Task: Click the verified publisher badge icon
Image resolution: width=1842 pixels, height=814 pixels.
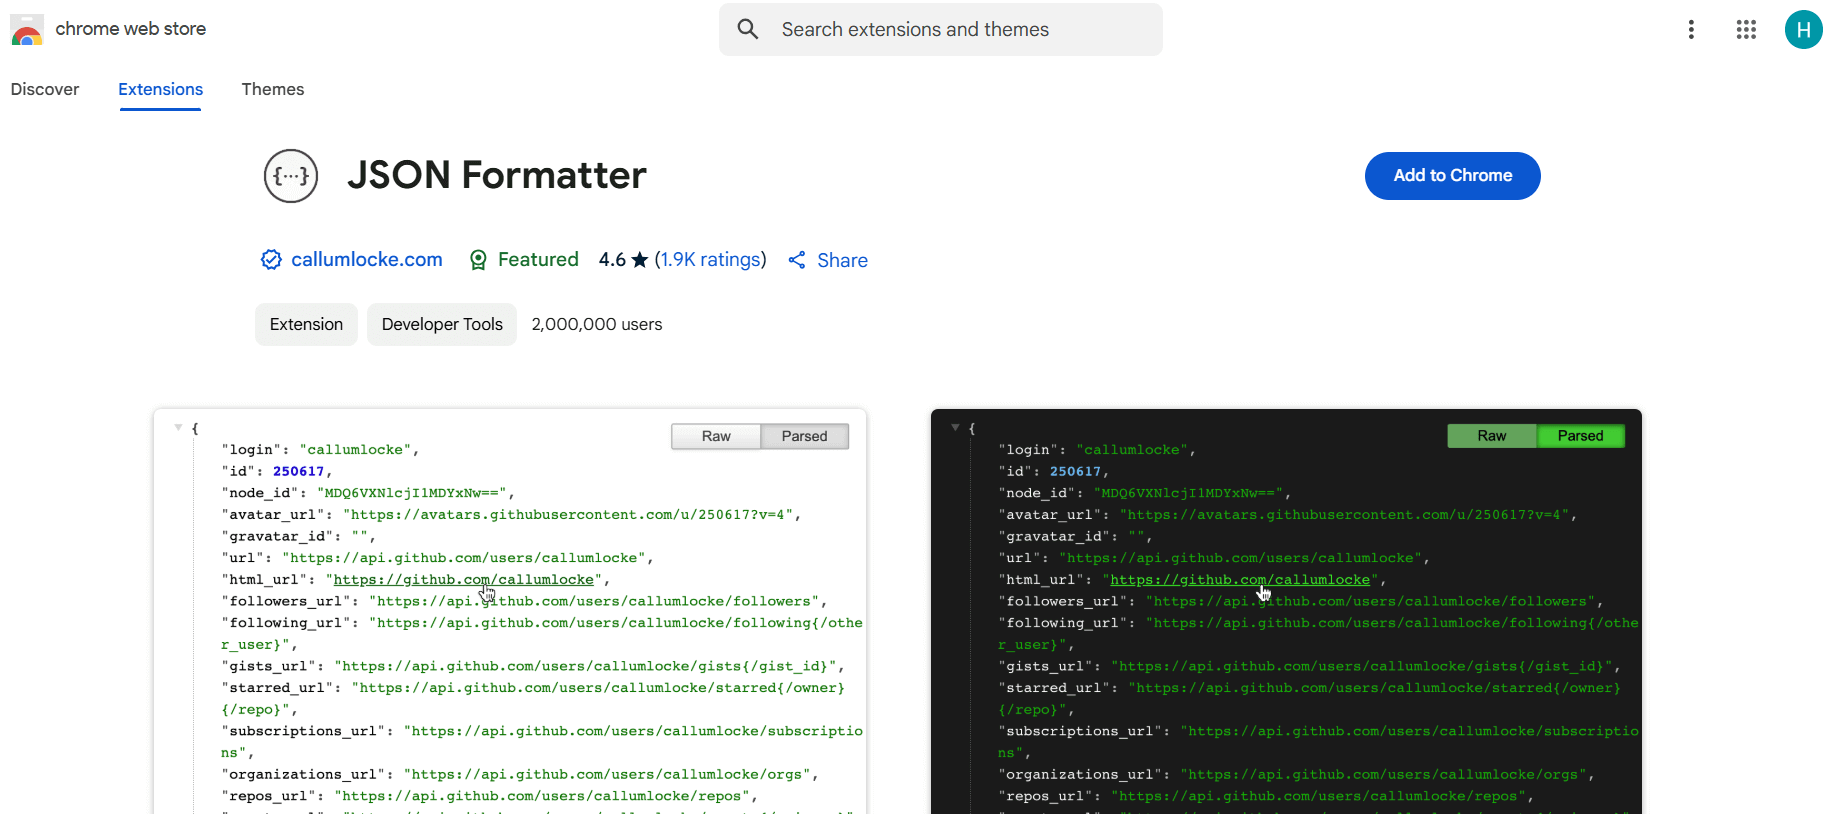Action: pos(271,260)
